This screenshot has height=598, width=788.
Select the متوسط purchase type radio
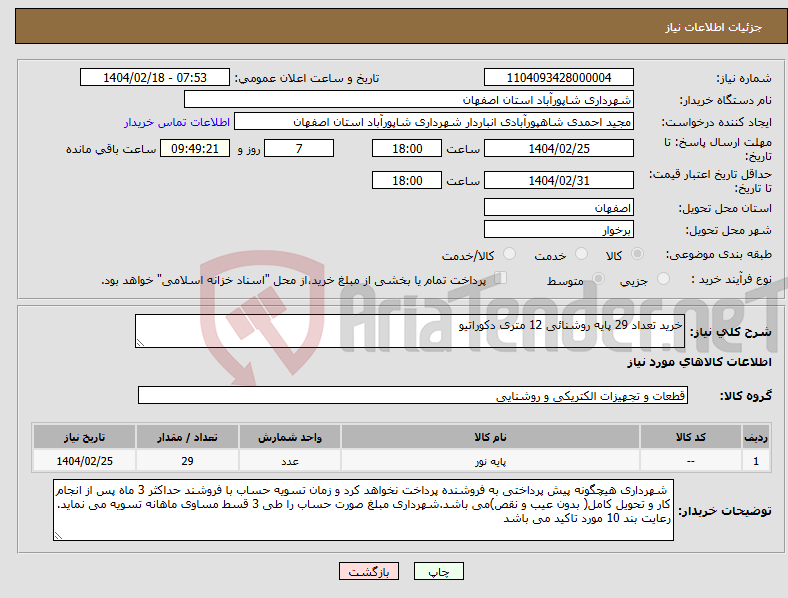pyautogui.click(x=598, y=278)
